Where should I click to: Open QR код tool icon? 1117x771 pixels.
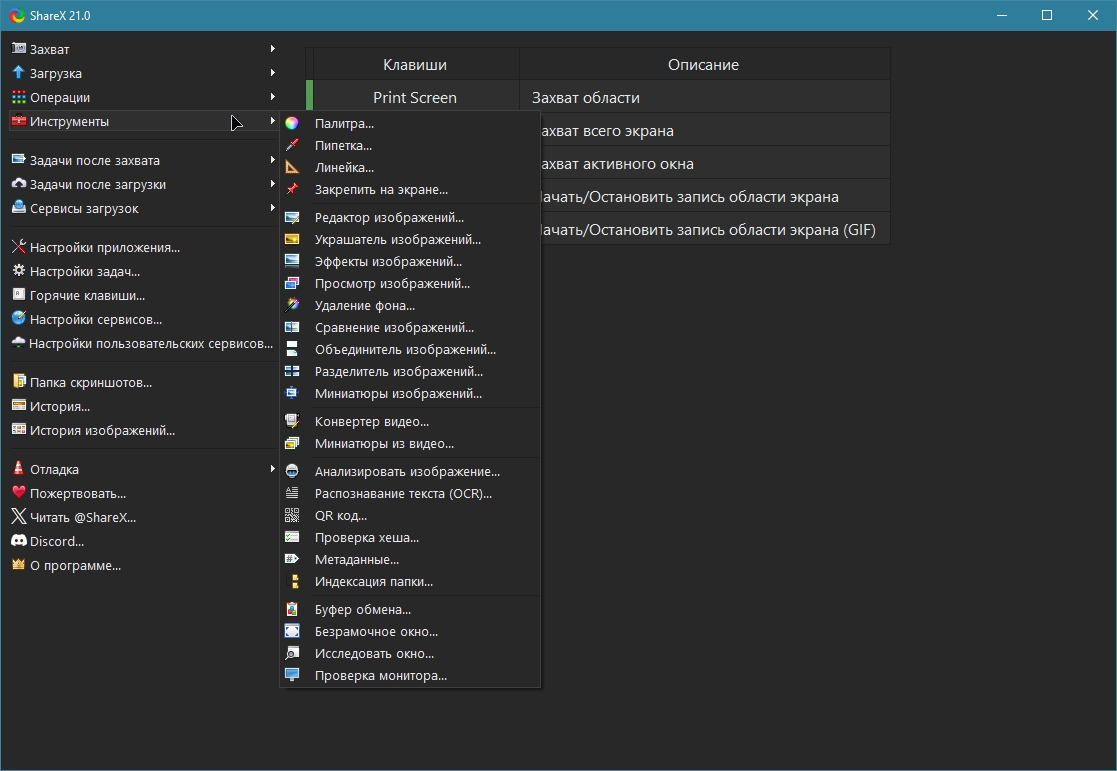pos(292,515)
